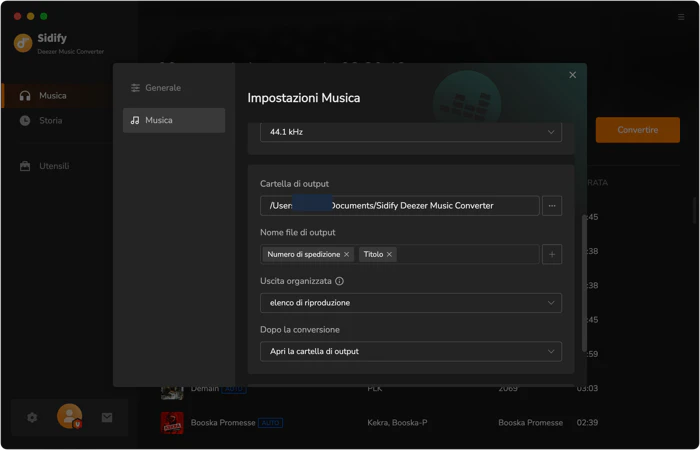Click the music note icon in Musica tab
700x450 pixels.
(135, 120)
